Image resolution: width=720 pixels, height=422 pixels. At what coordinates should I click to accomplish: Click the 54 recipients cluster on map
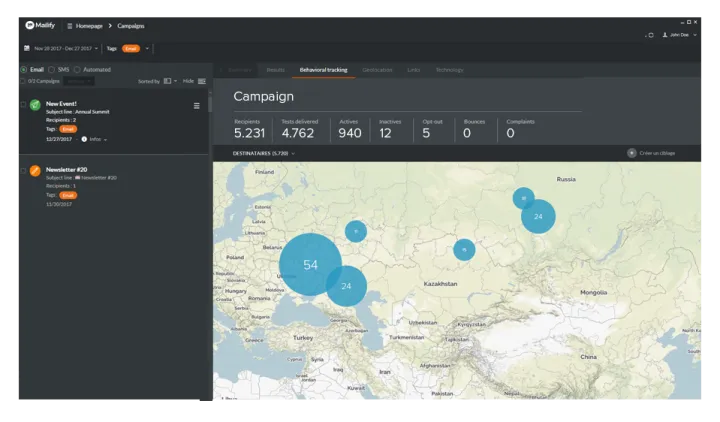tap(310, 264)
